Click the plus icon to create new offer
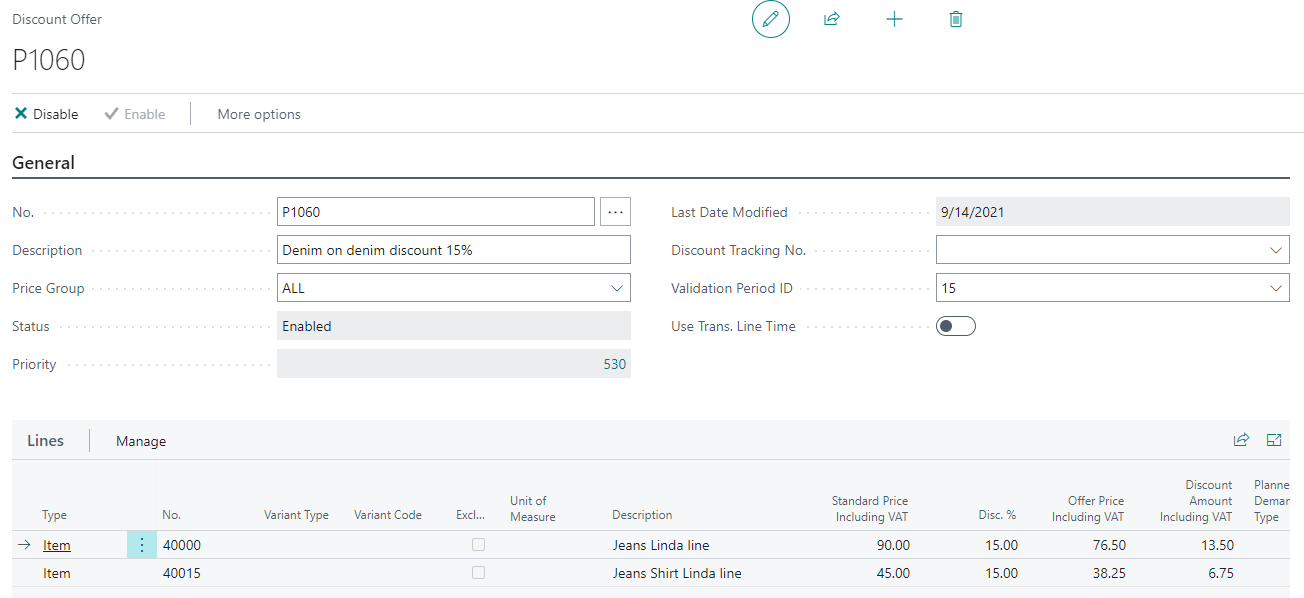 pyautogui.click(x=894, y=19)
